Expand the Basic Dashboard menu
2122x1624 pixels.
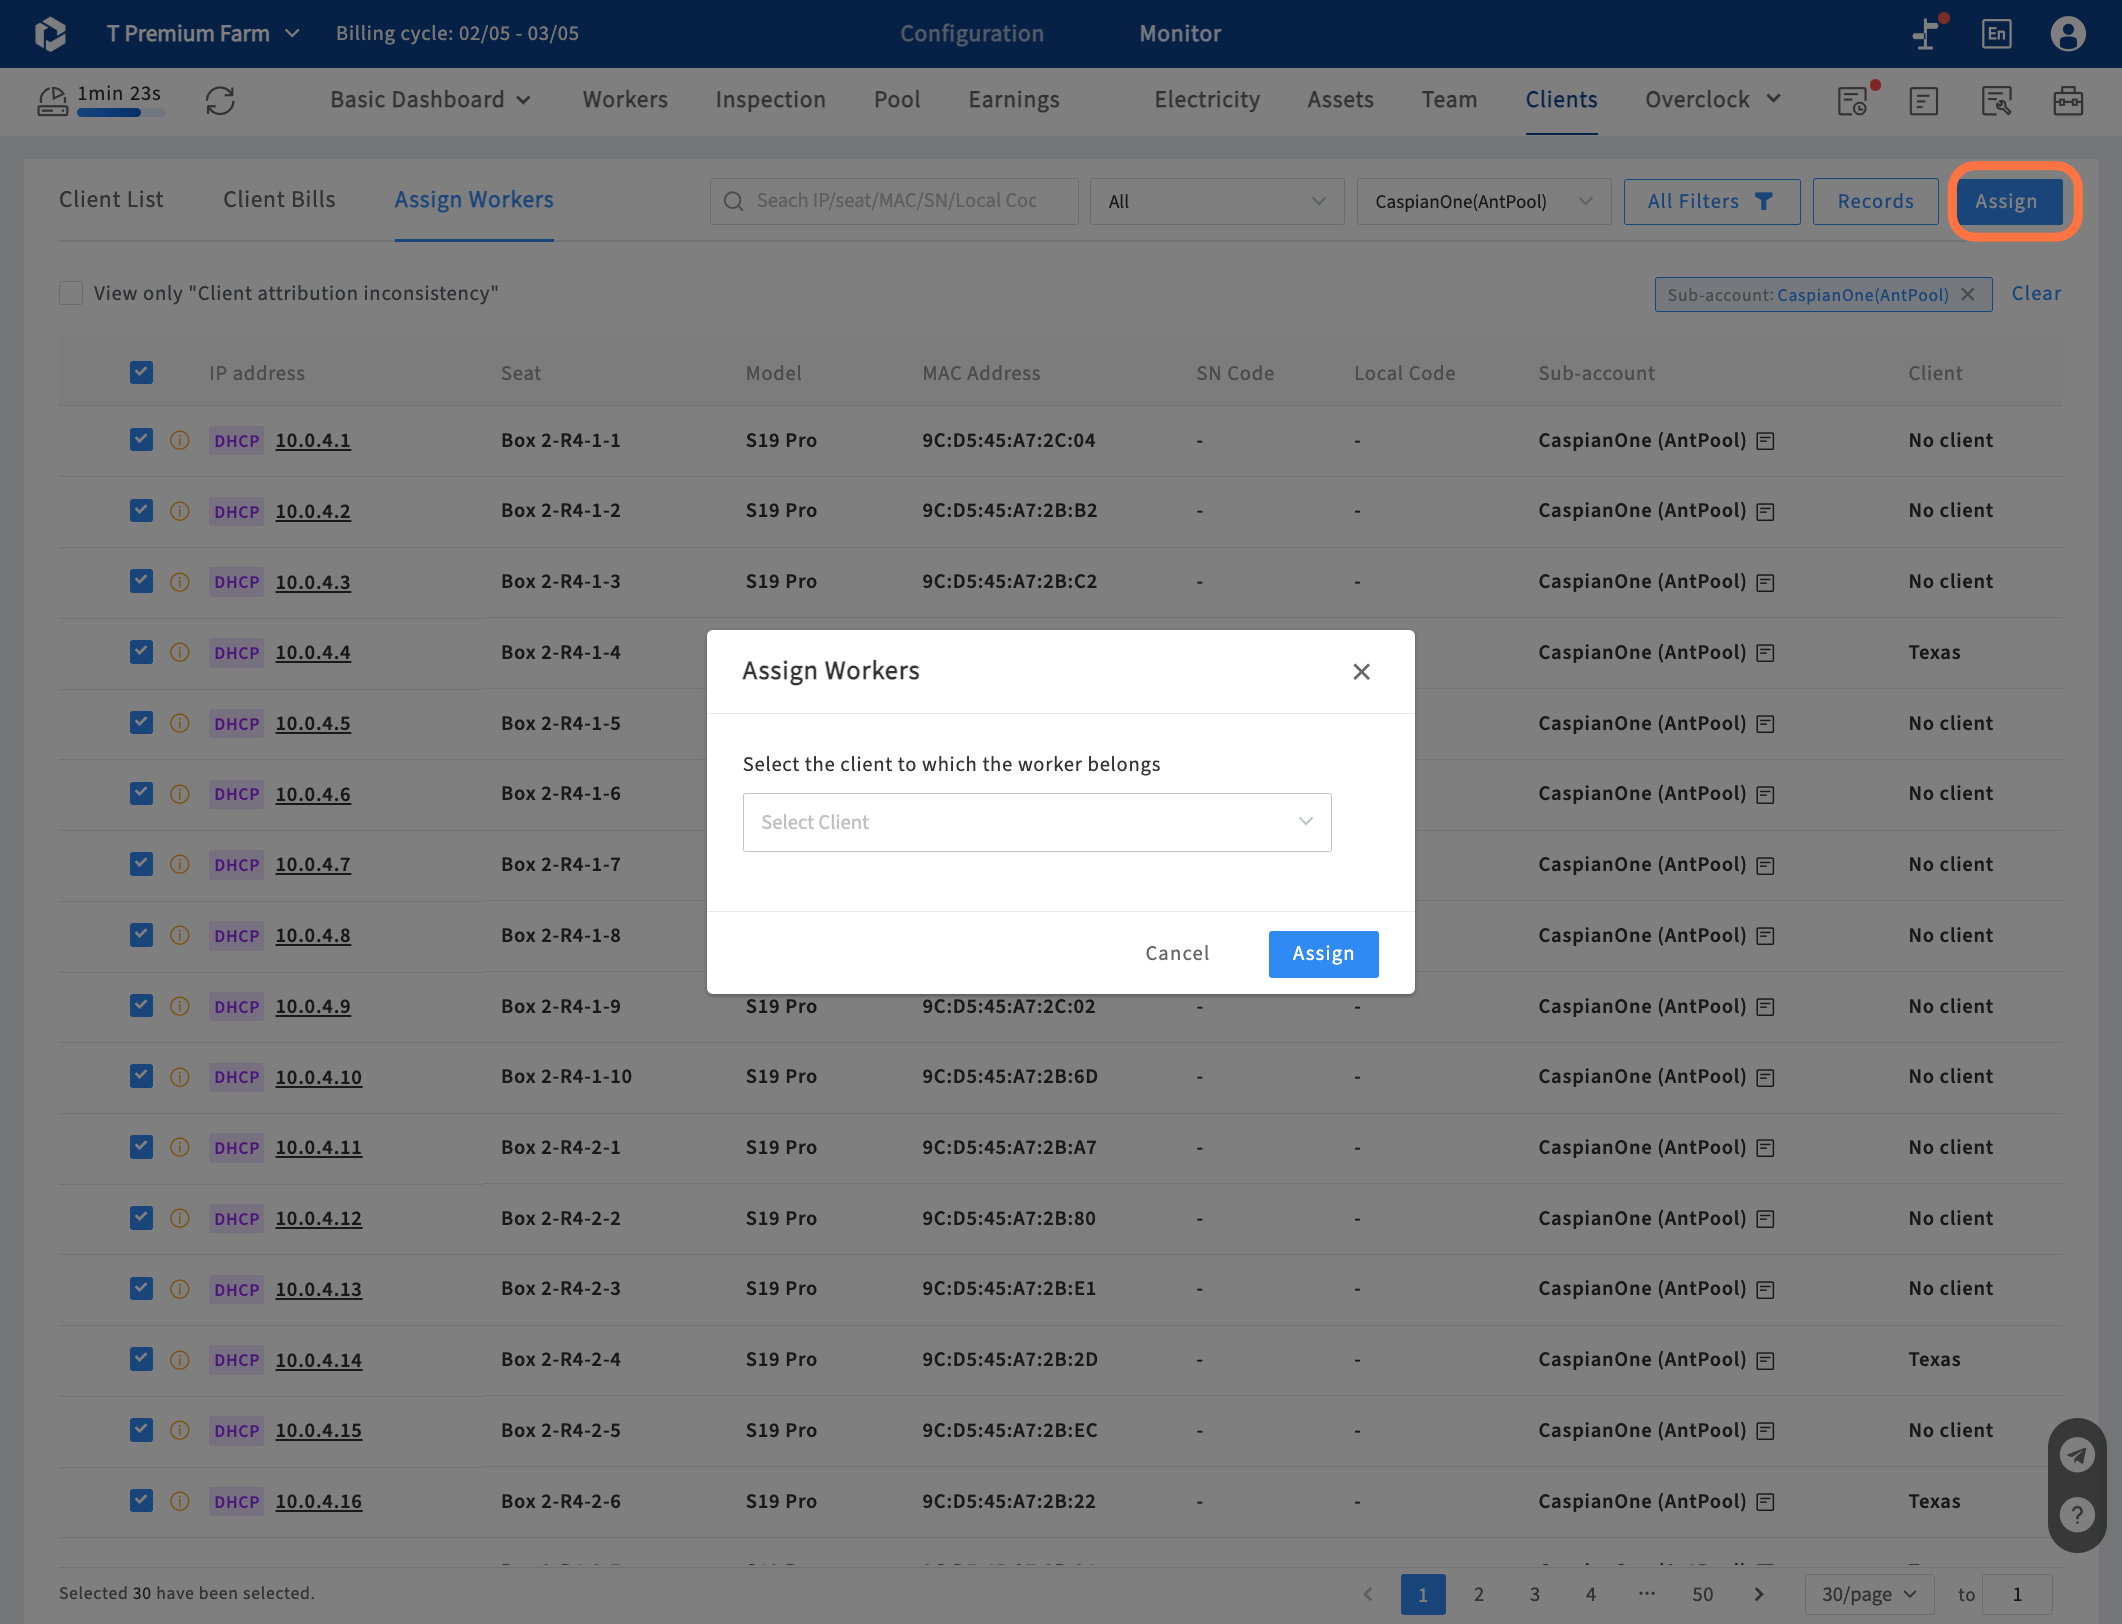click(x=430, y=99)
